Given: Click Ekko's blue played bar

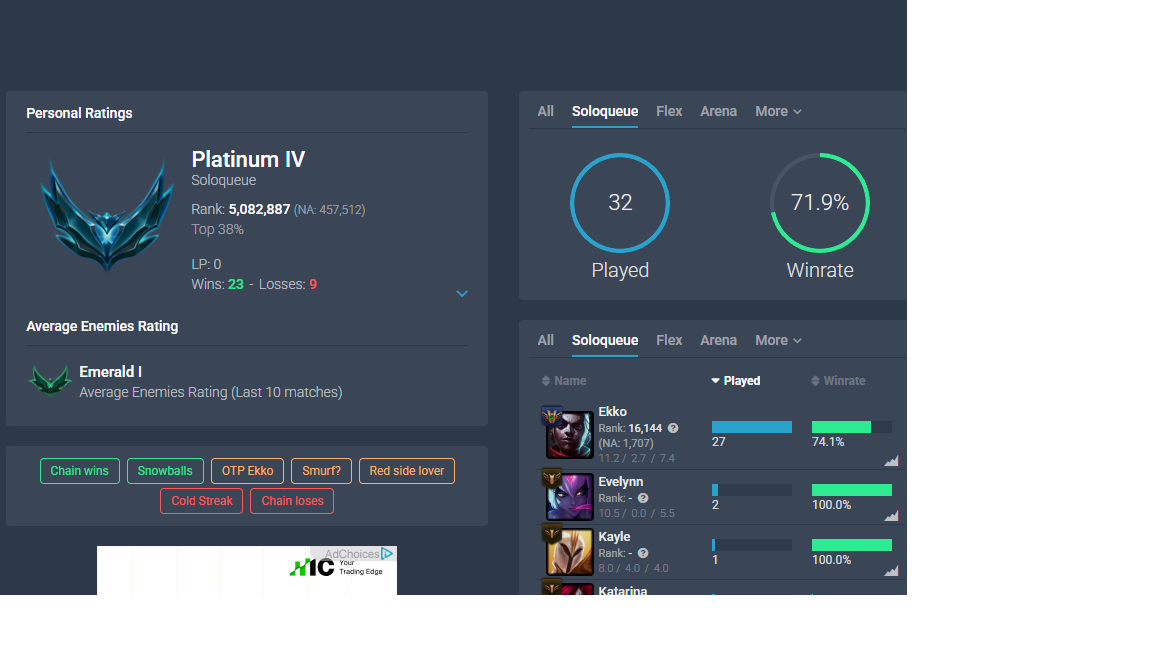Looking at the screenshot, I should [x=752, y=427].
